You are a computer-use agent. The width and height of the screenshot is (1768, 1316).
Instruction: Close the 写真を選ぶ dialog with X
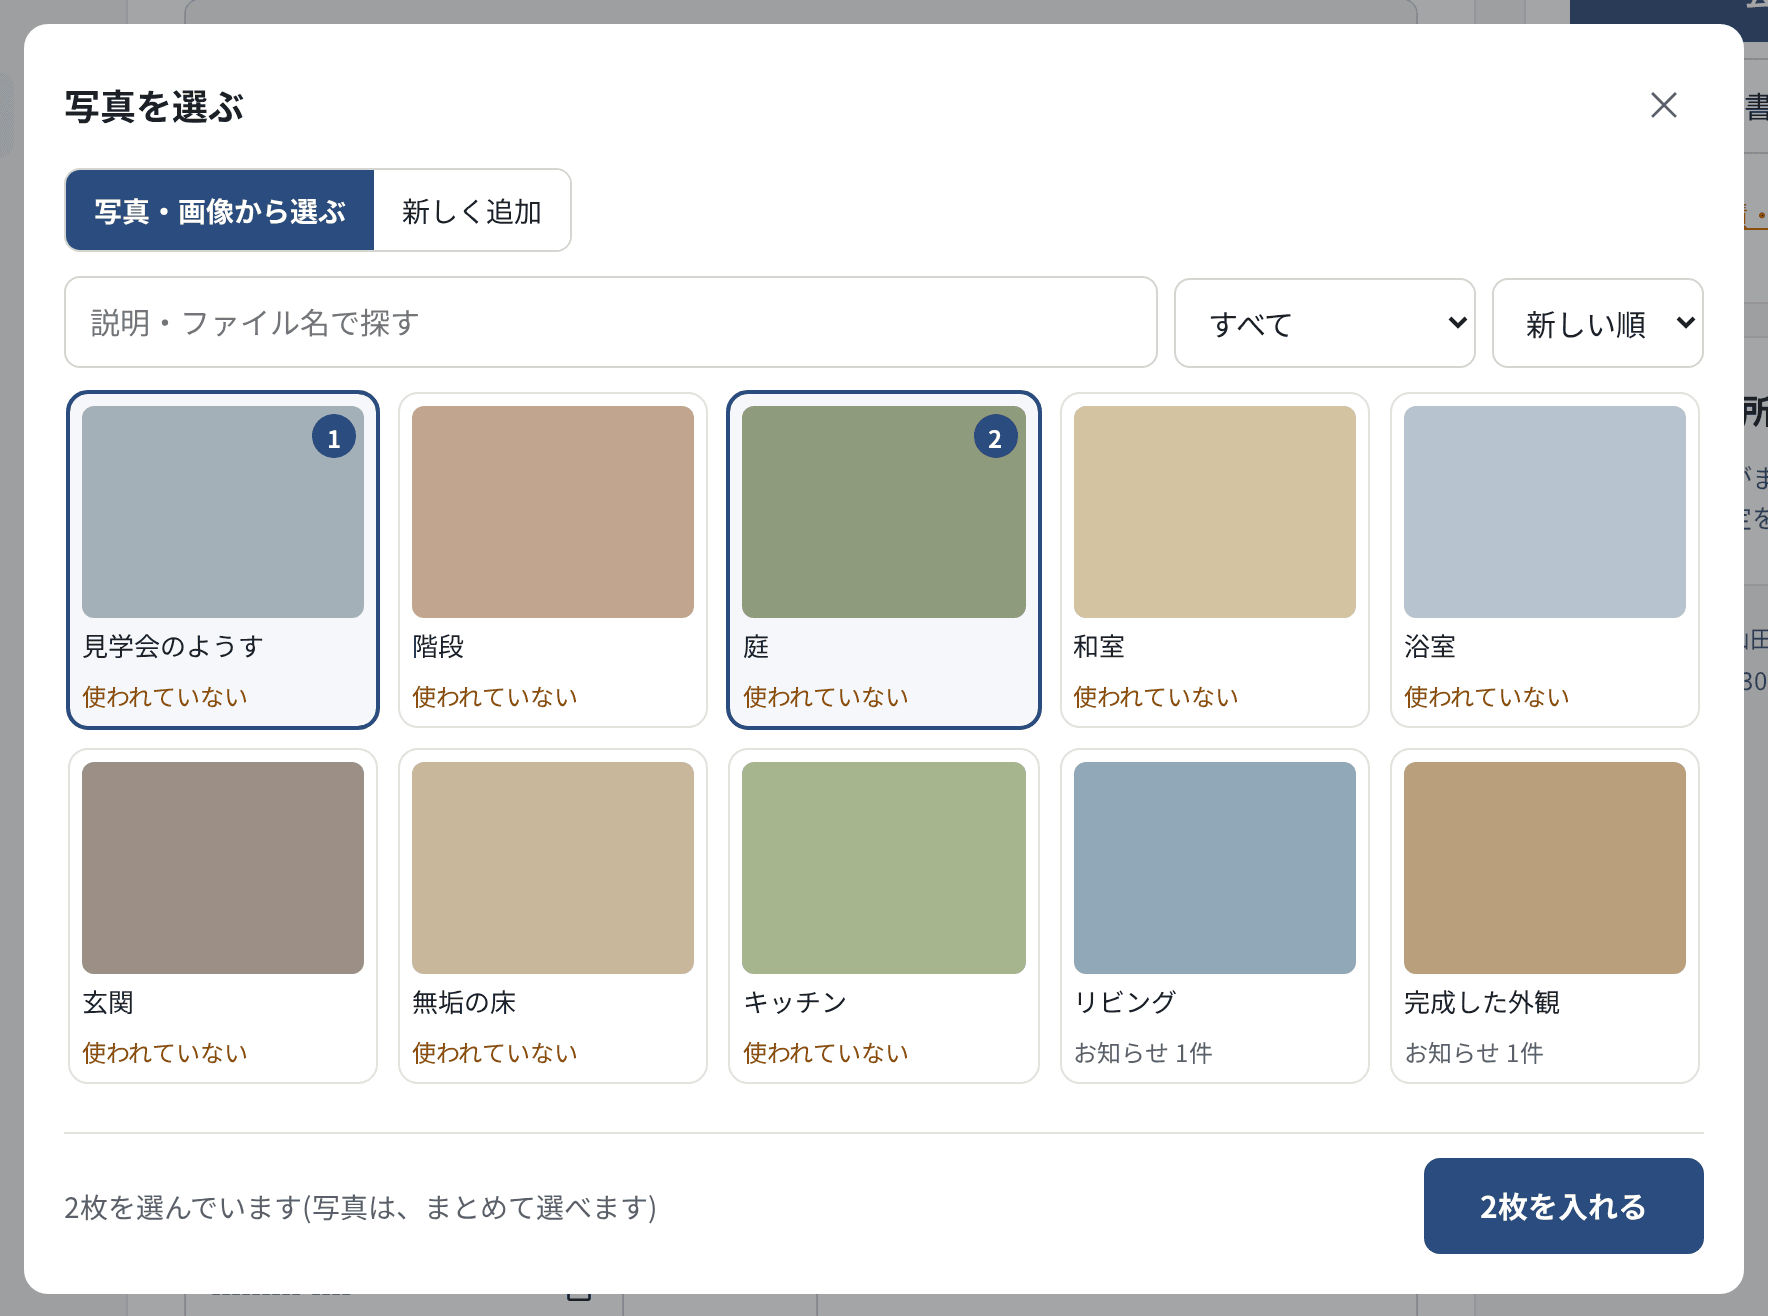1664,105
